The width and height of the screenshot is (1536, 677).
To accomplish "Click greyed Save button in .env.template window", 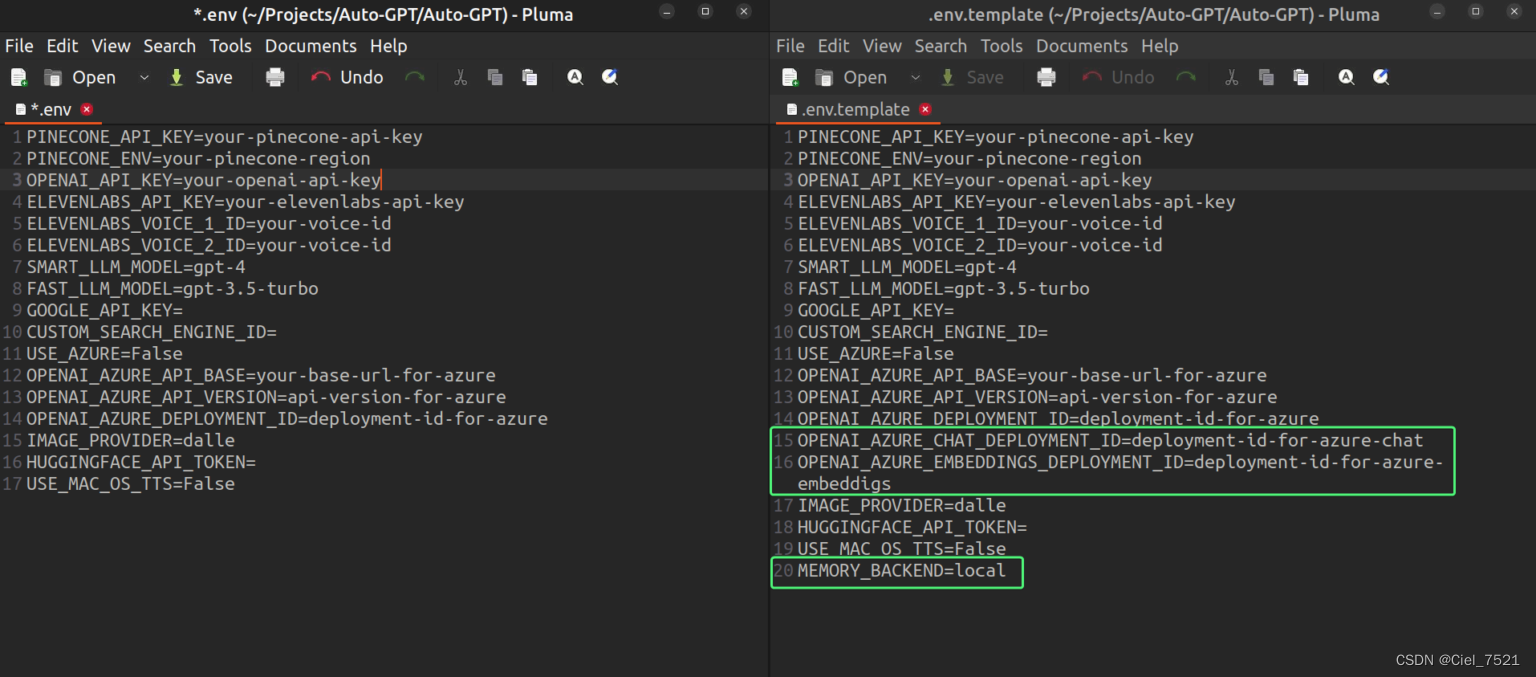I will [971, 77].
